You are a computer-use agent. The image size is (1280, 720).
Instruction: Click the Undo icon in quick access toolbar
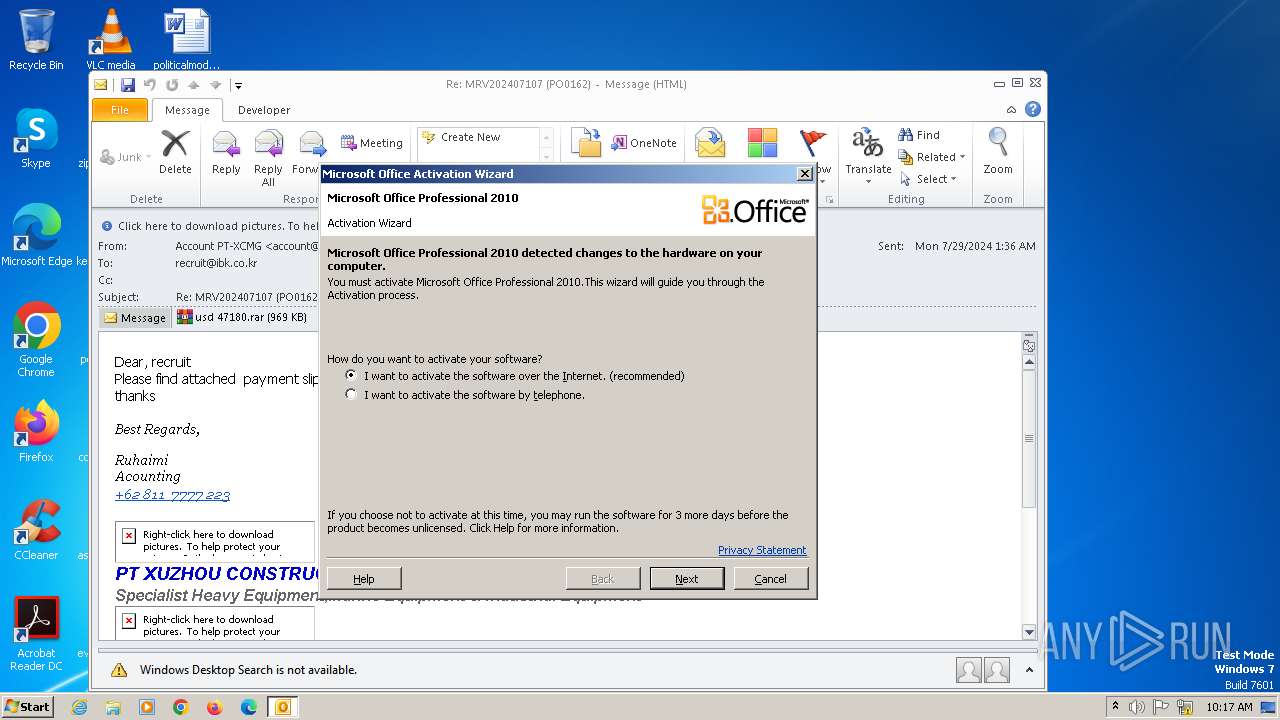point(149,85)
